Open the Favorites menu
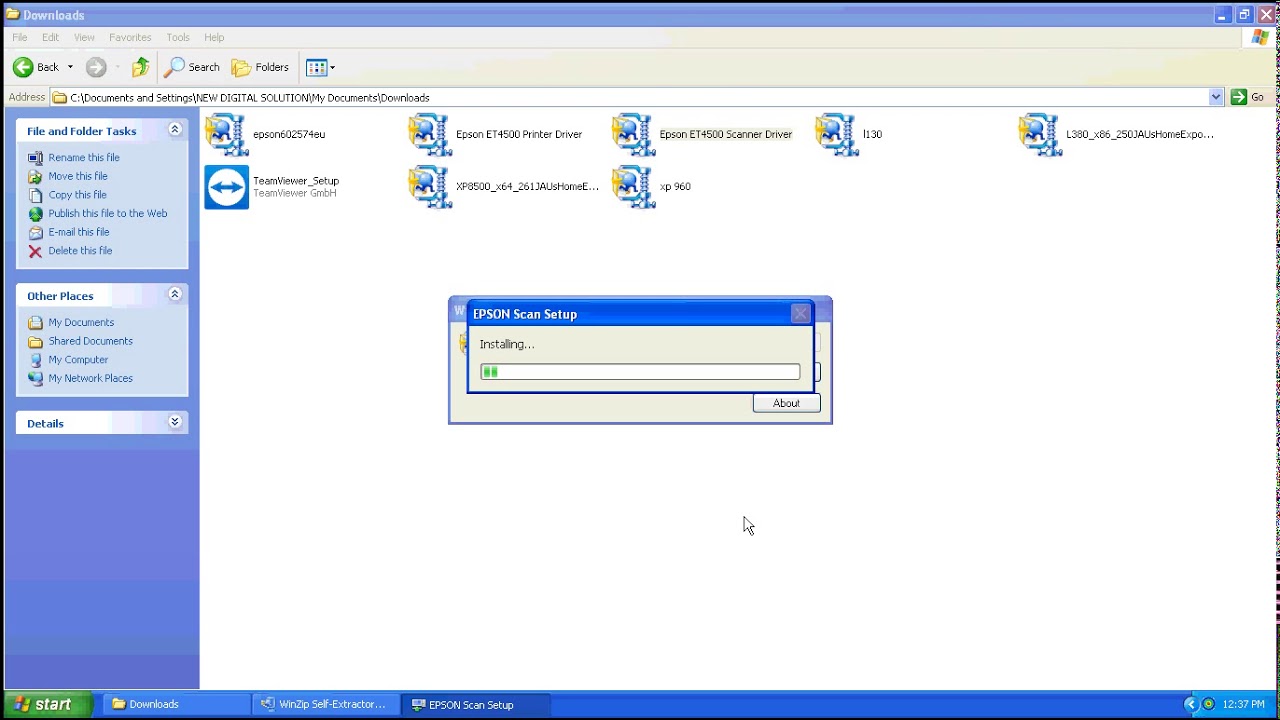This screenshot has height=720, width=1280. click(x=130, y=37)
